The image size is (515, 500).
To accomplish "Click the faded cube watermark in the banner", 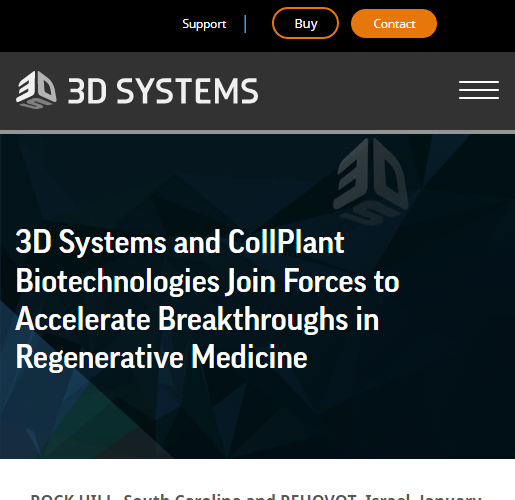I will [x=371, y=180].
